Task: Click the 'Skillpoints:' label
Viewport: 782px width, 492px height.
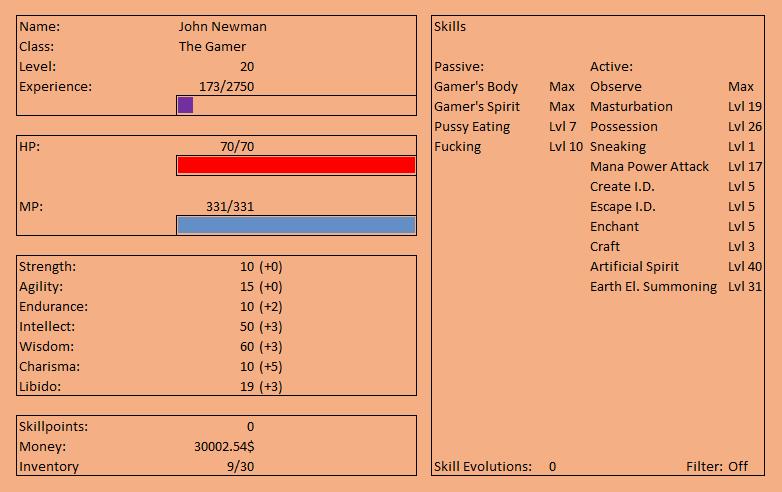Action: (x=53, y=427)
